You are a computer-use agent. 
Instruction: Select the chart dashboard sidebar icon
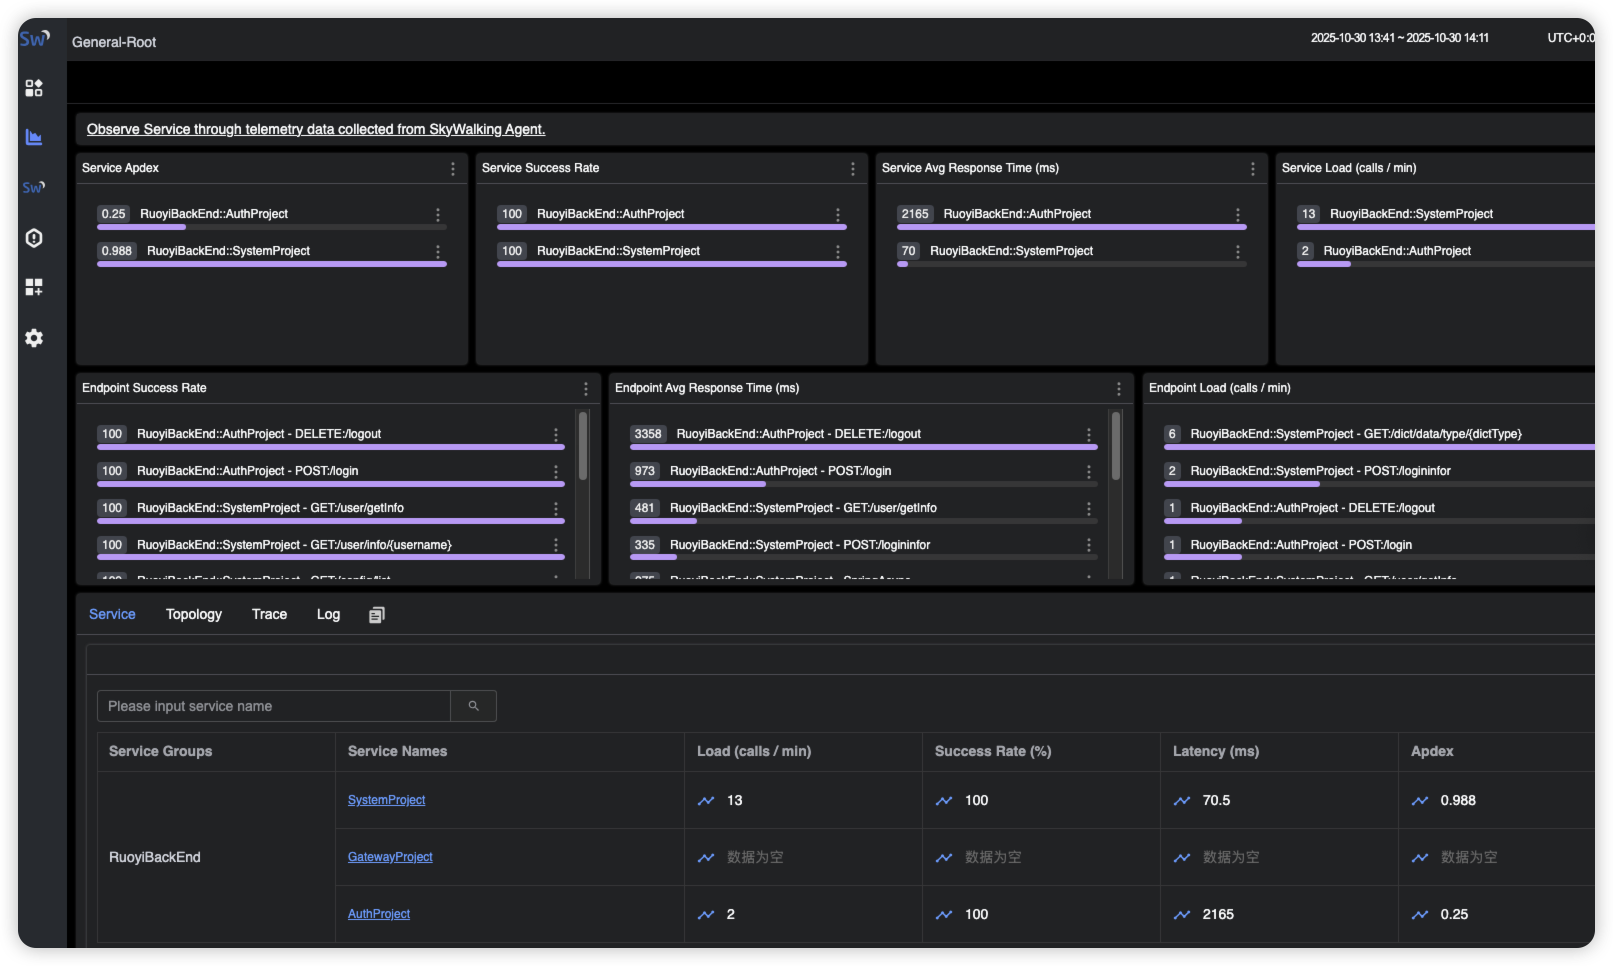pyautogui.click(x=34, y=137)
